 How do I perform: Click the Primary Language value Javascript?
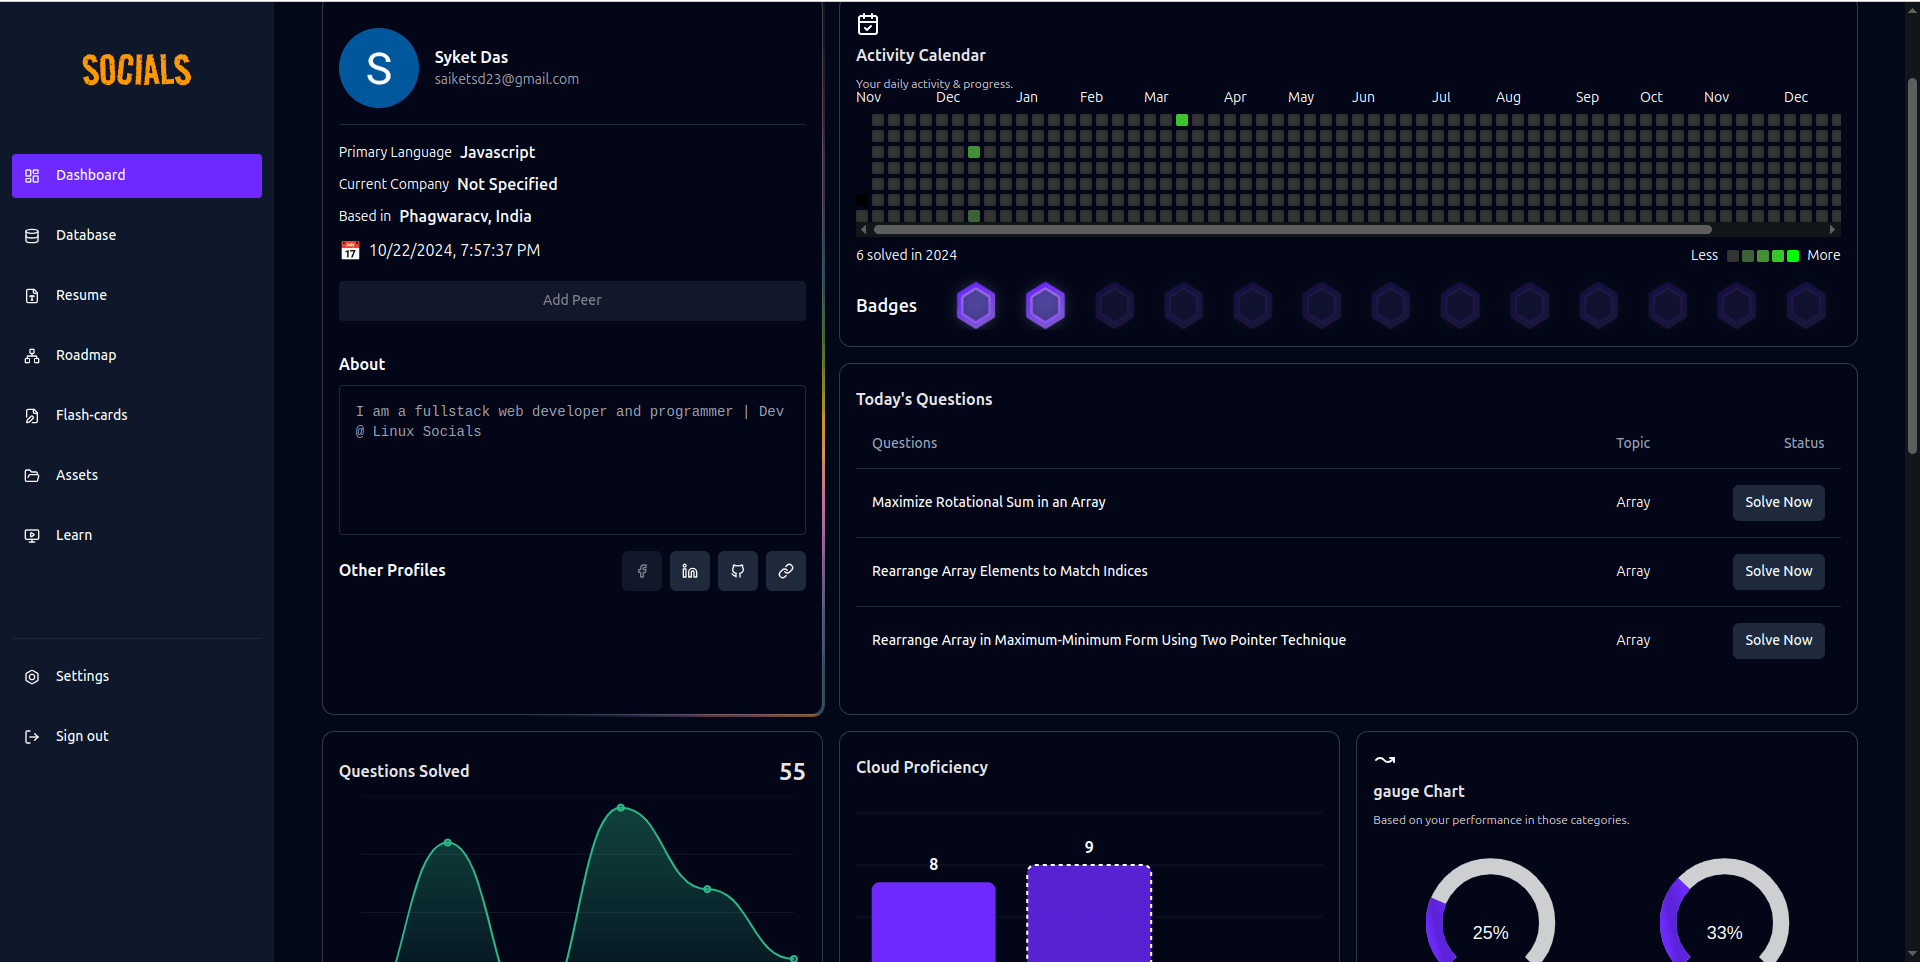[x=498, y=152]
